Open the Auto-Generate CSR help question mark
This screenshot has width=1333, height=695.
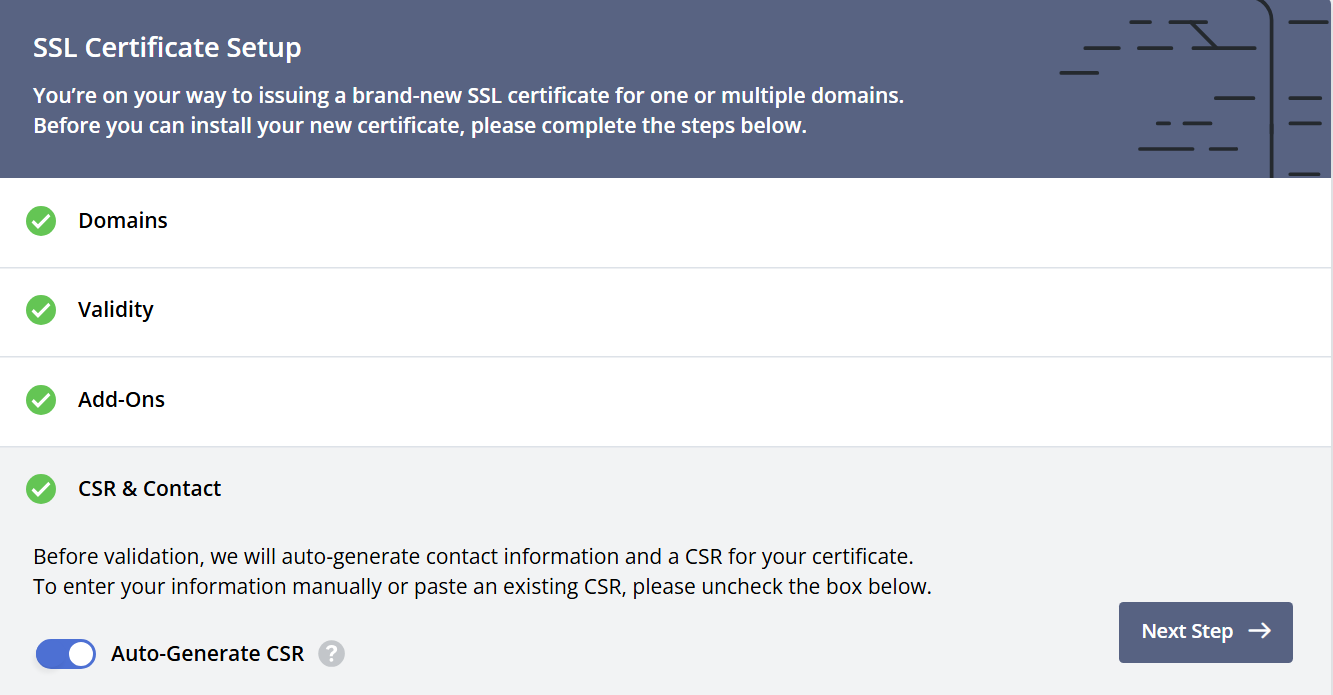[331, 654]
